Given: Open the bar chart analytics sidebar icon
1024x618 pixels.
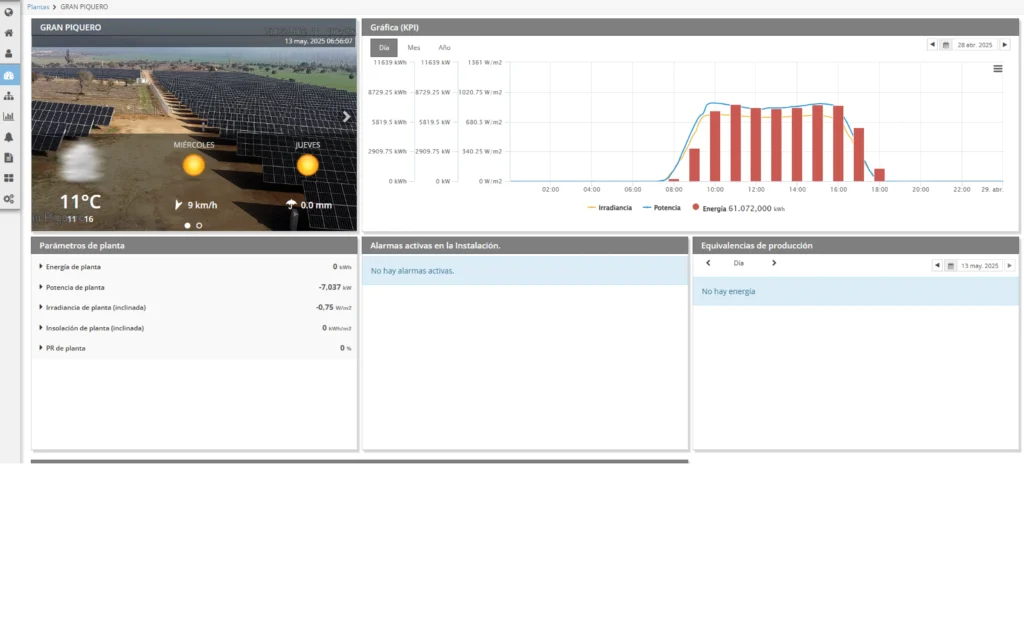Looking at the screenshot, I should 9,116.
